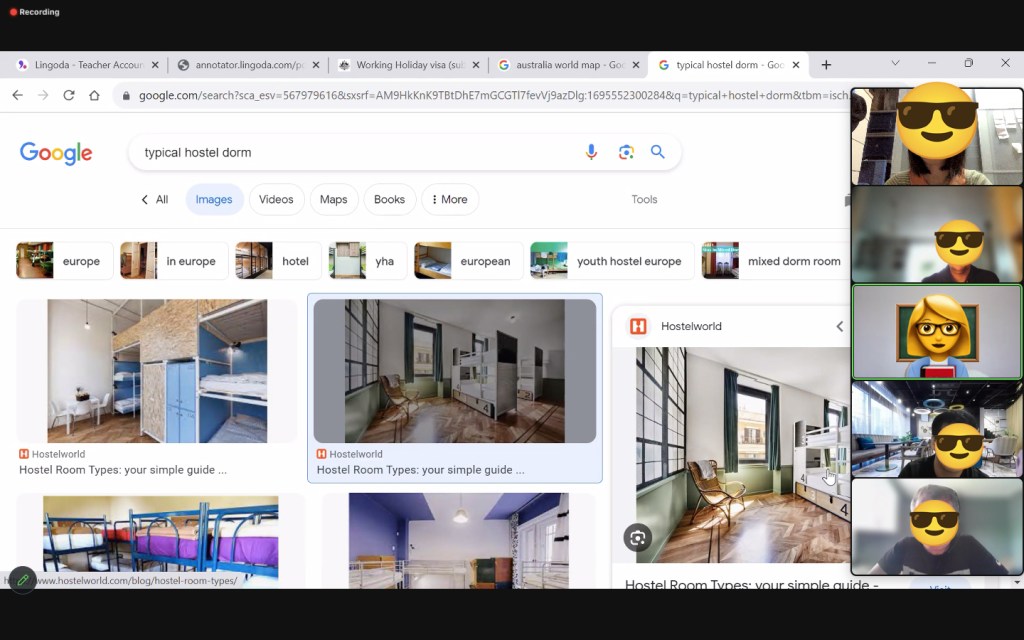Switch to the Maps search tab
The width and height of the screenshot is (1024, 640).
(333, 200)
